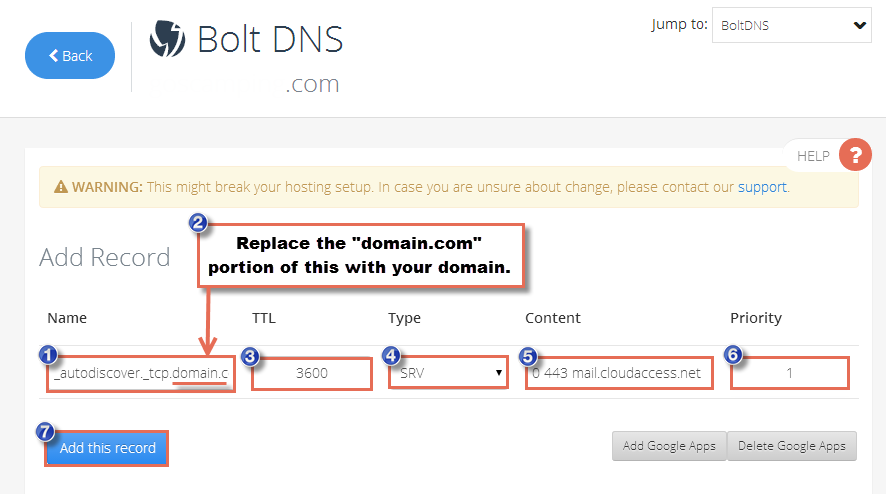Click the Bolt DNS logo icon
The width and height of the screenshot is (886, 494).
point(167,38)
